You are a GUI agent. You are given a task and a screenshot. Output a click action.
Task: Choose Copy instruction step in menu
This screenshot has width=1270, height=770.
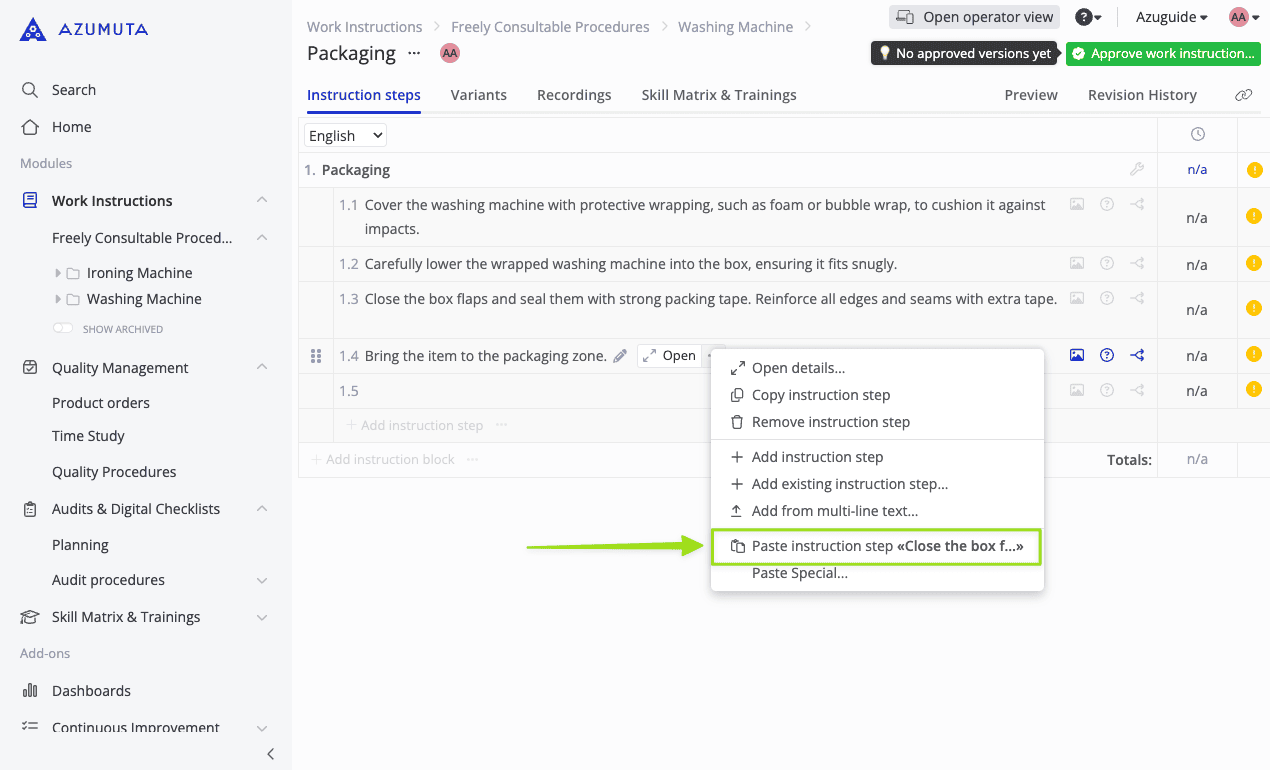click(x=820, y=395)
